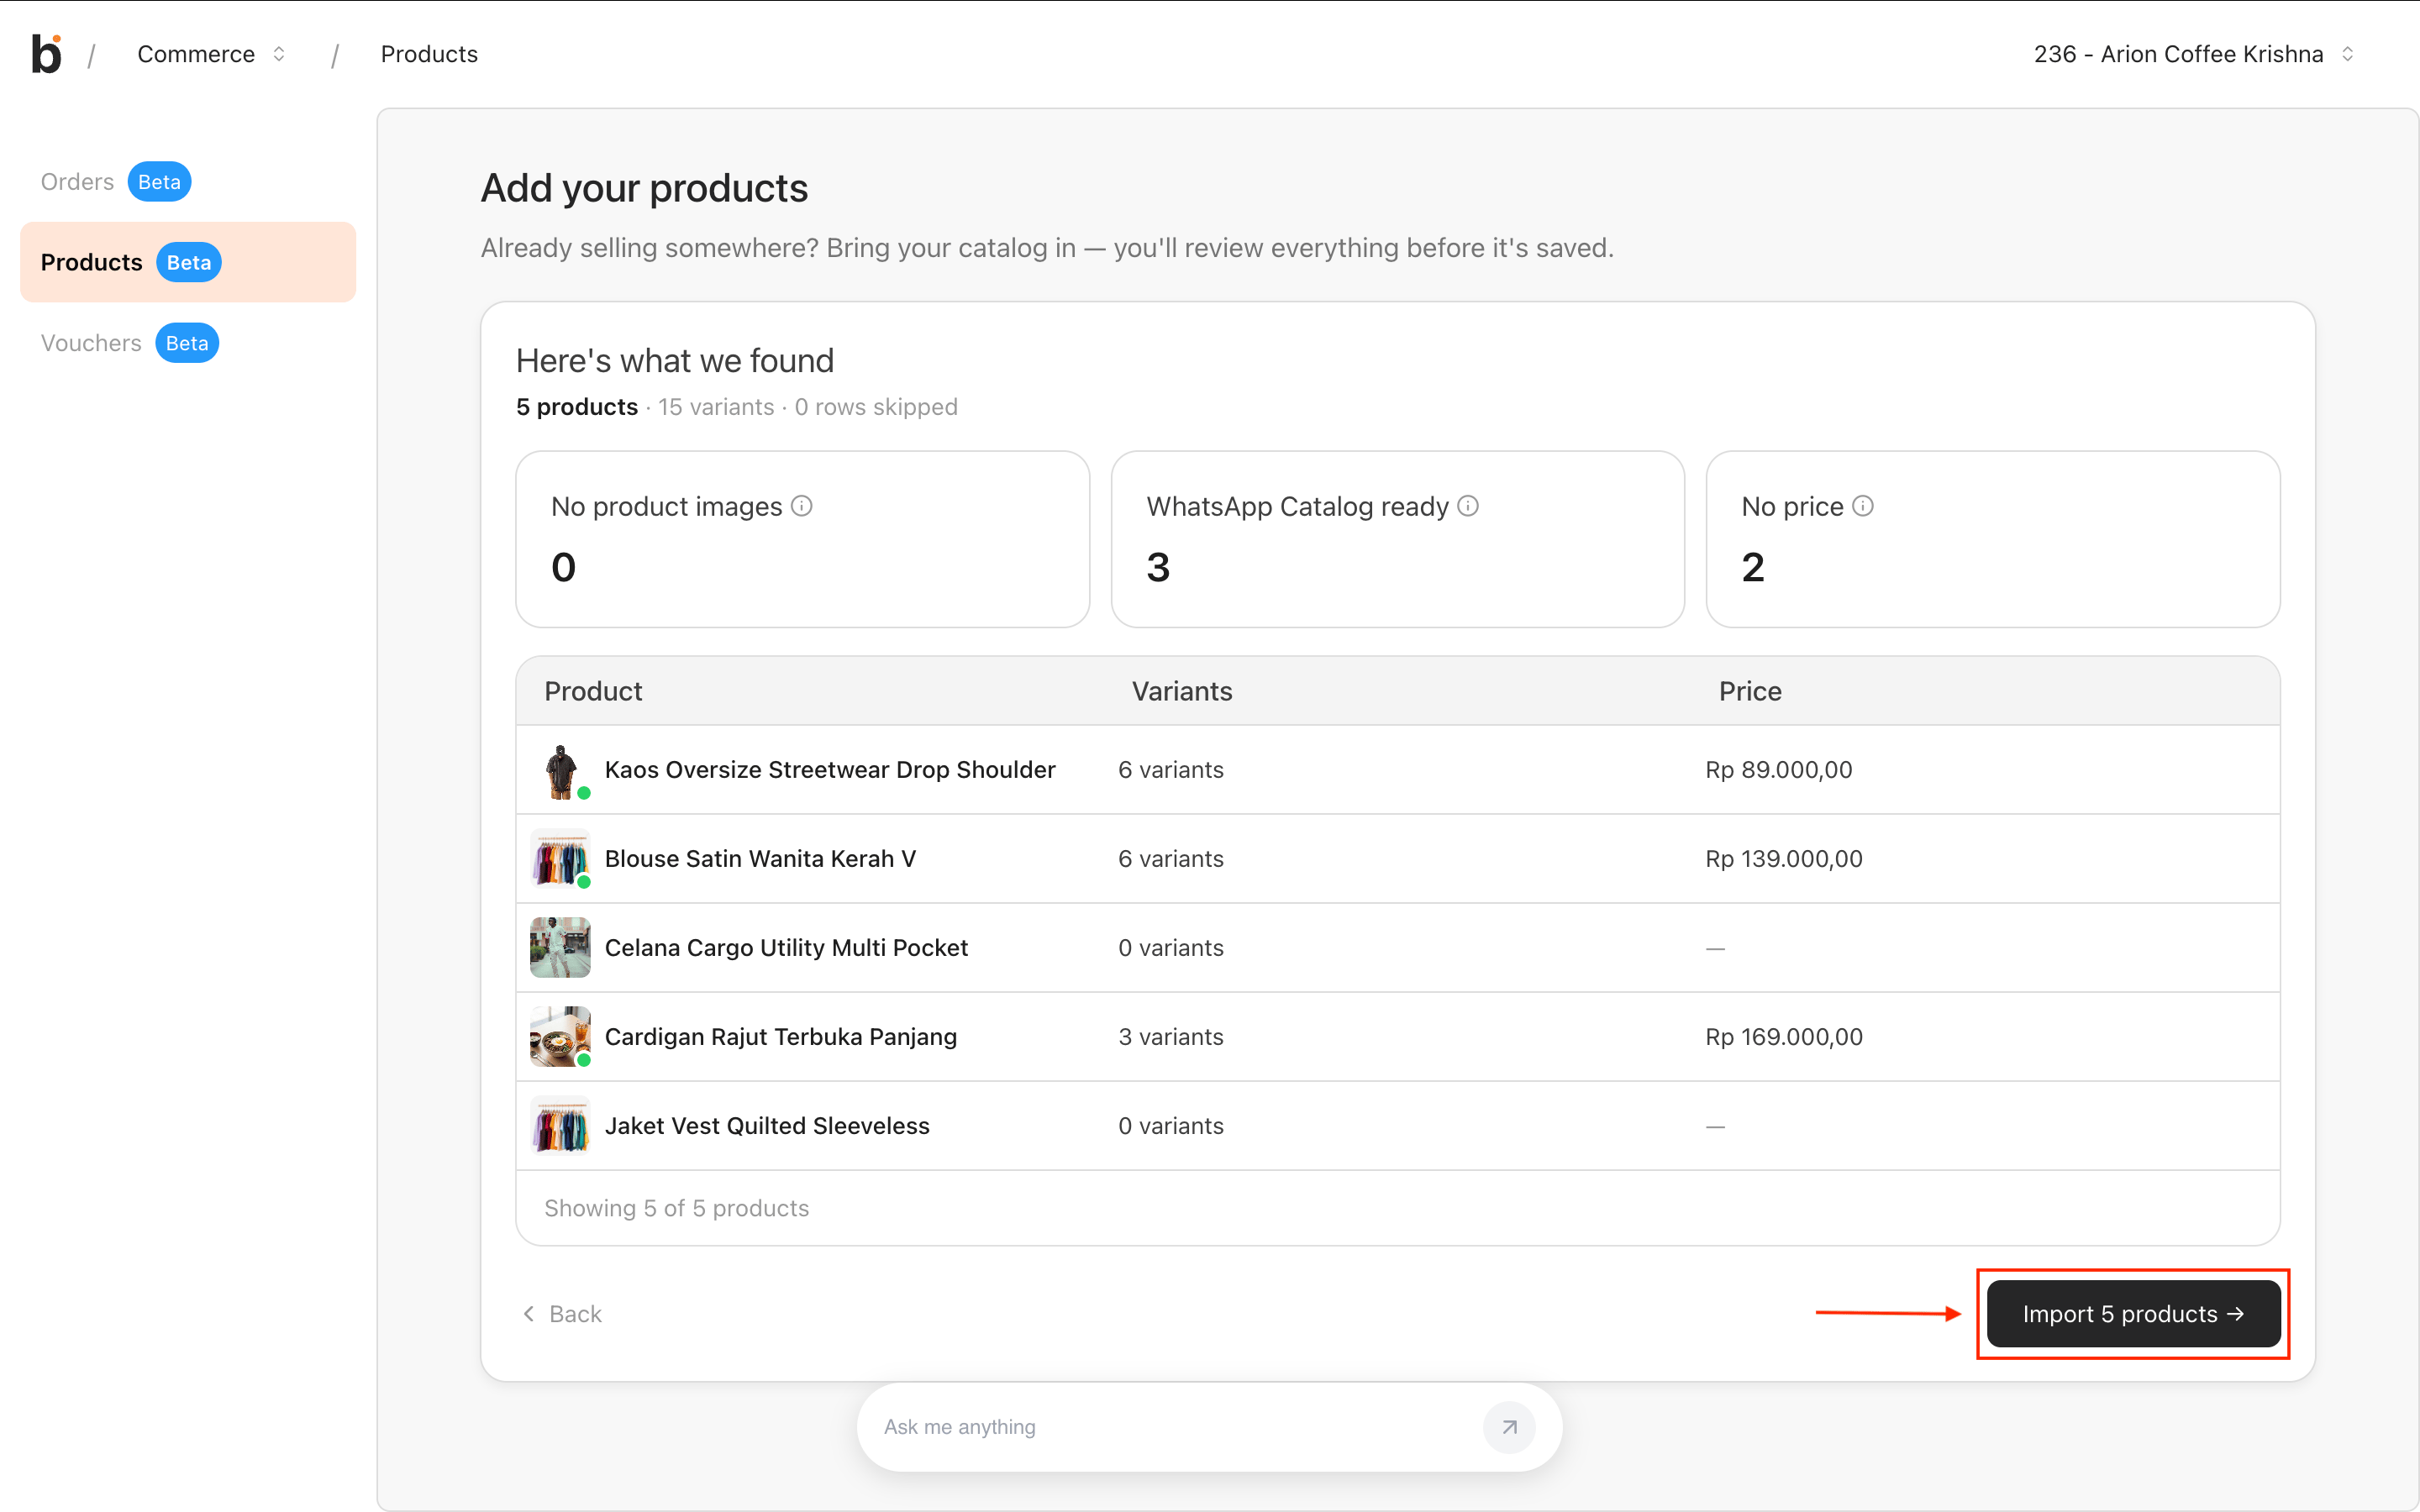Click the Beta badge next to Vouchers
Screen dimensions: 2420x1512
[x=187, y=343]
